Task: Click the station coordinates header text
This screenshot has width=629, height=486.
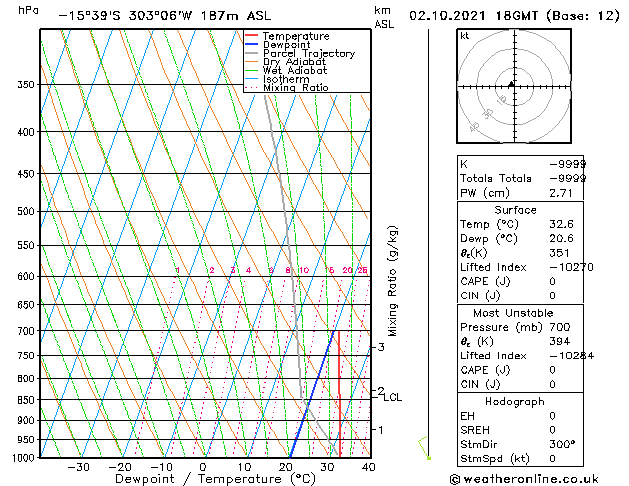Action: pyautogui.click(x=164, y=16)
